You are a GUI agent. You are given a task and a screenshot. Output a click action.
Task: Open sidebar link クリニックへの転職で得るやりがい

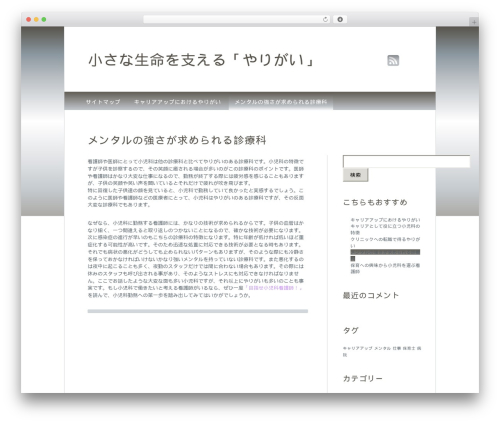click(x=385, y=242)
